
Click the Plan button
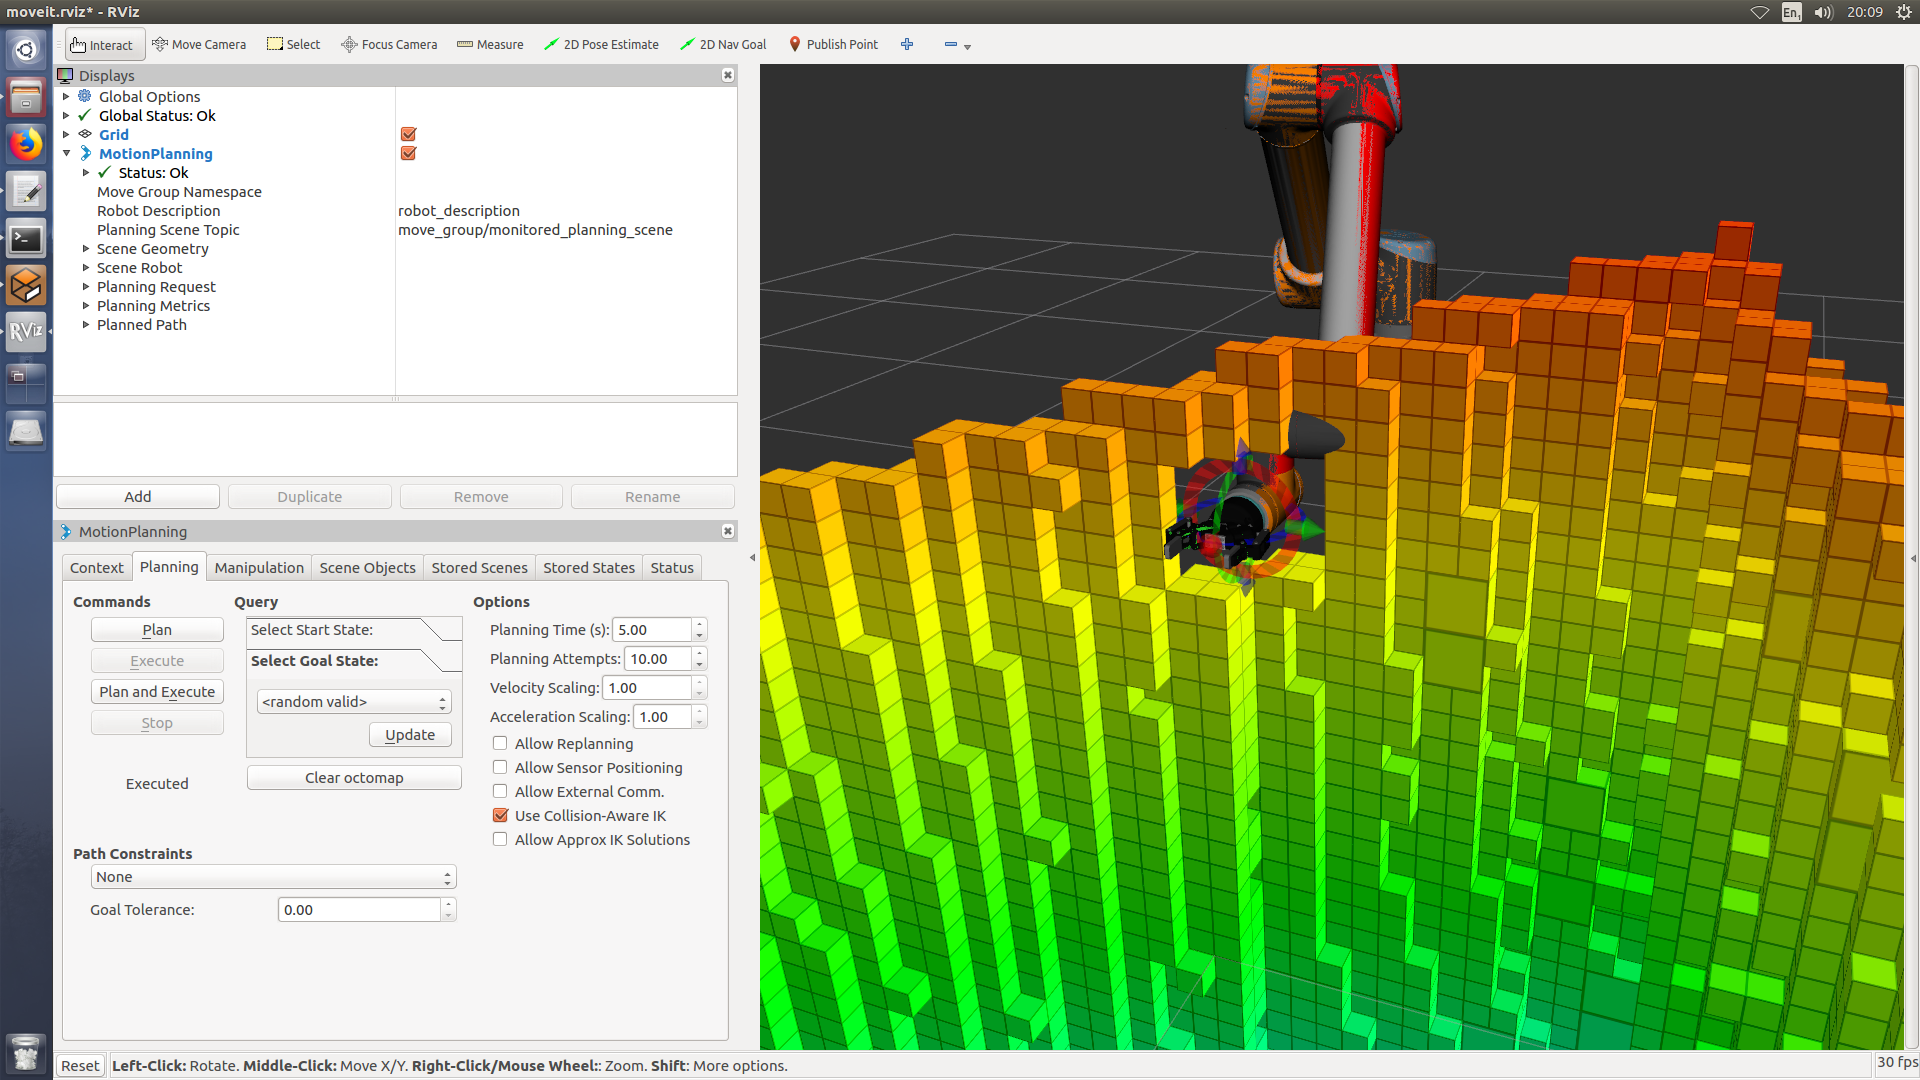(x=157, y=630)
